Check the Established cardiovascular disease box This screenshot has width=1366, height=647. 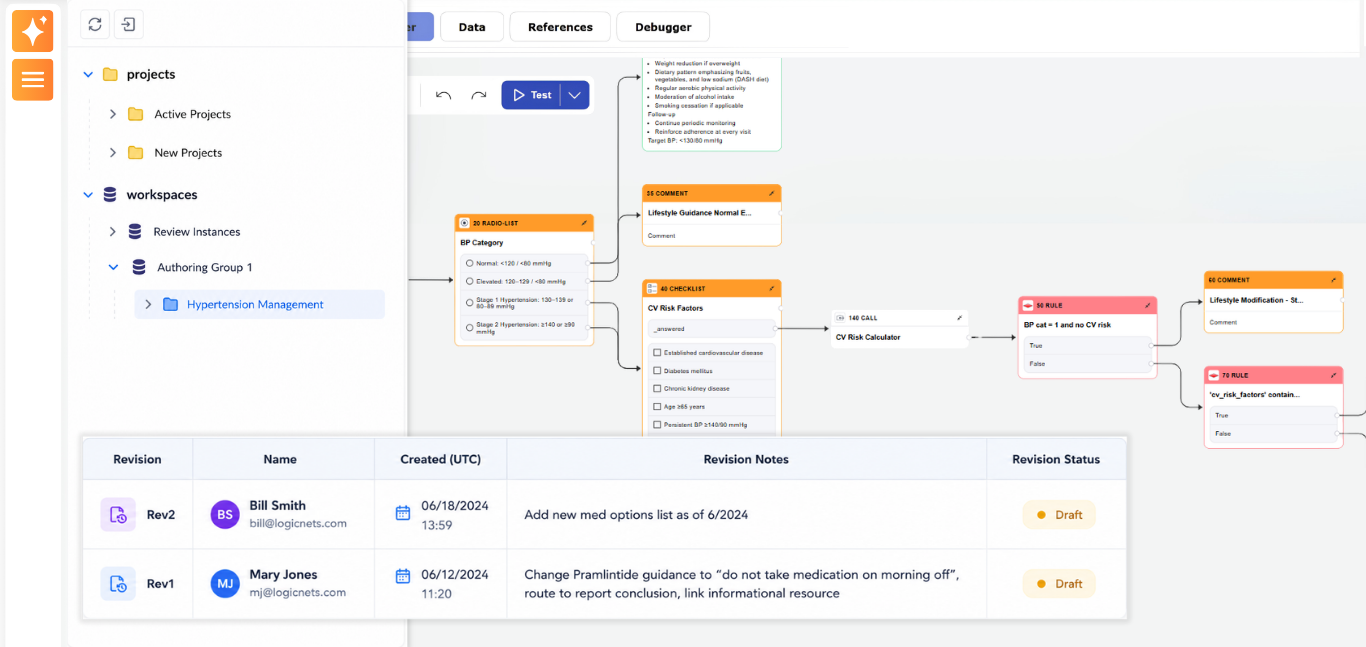656,352
